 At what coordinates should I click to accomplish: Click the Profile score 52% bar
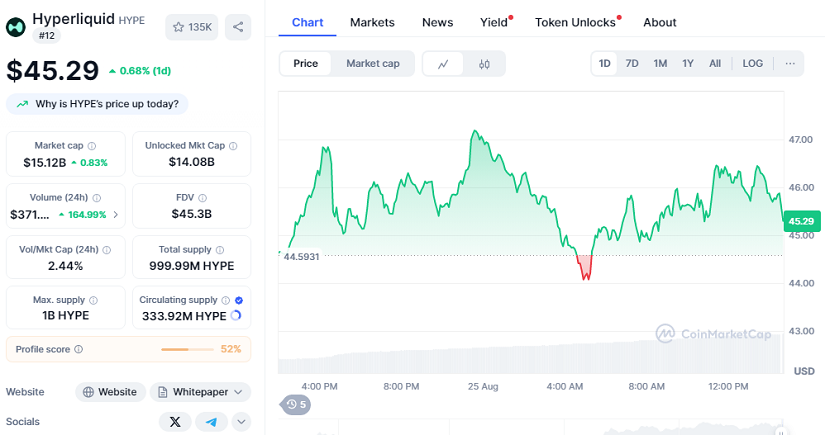click(x=187, y=349)
